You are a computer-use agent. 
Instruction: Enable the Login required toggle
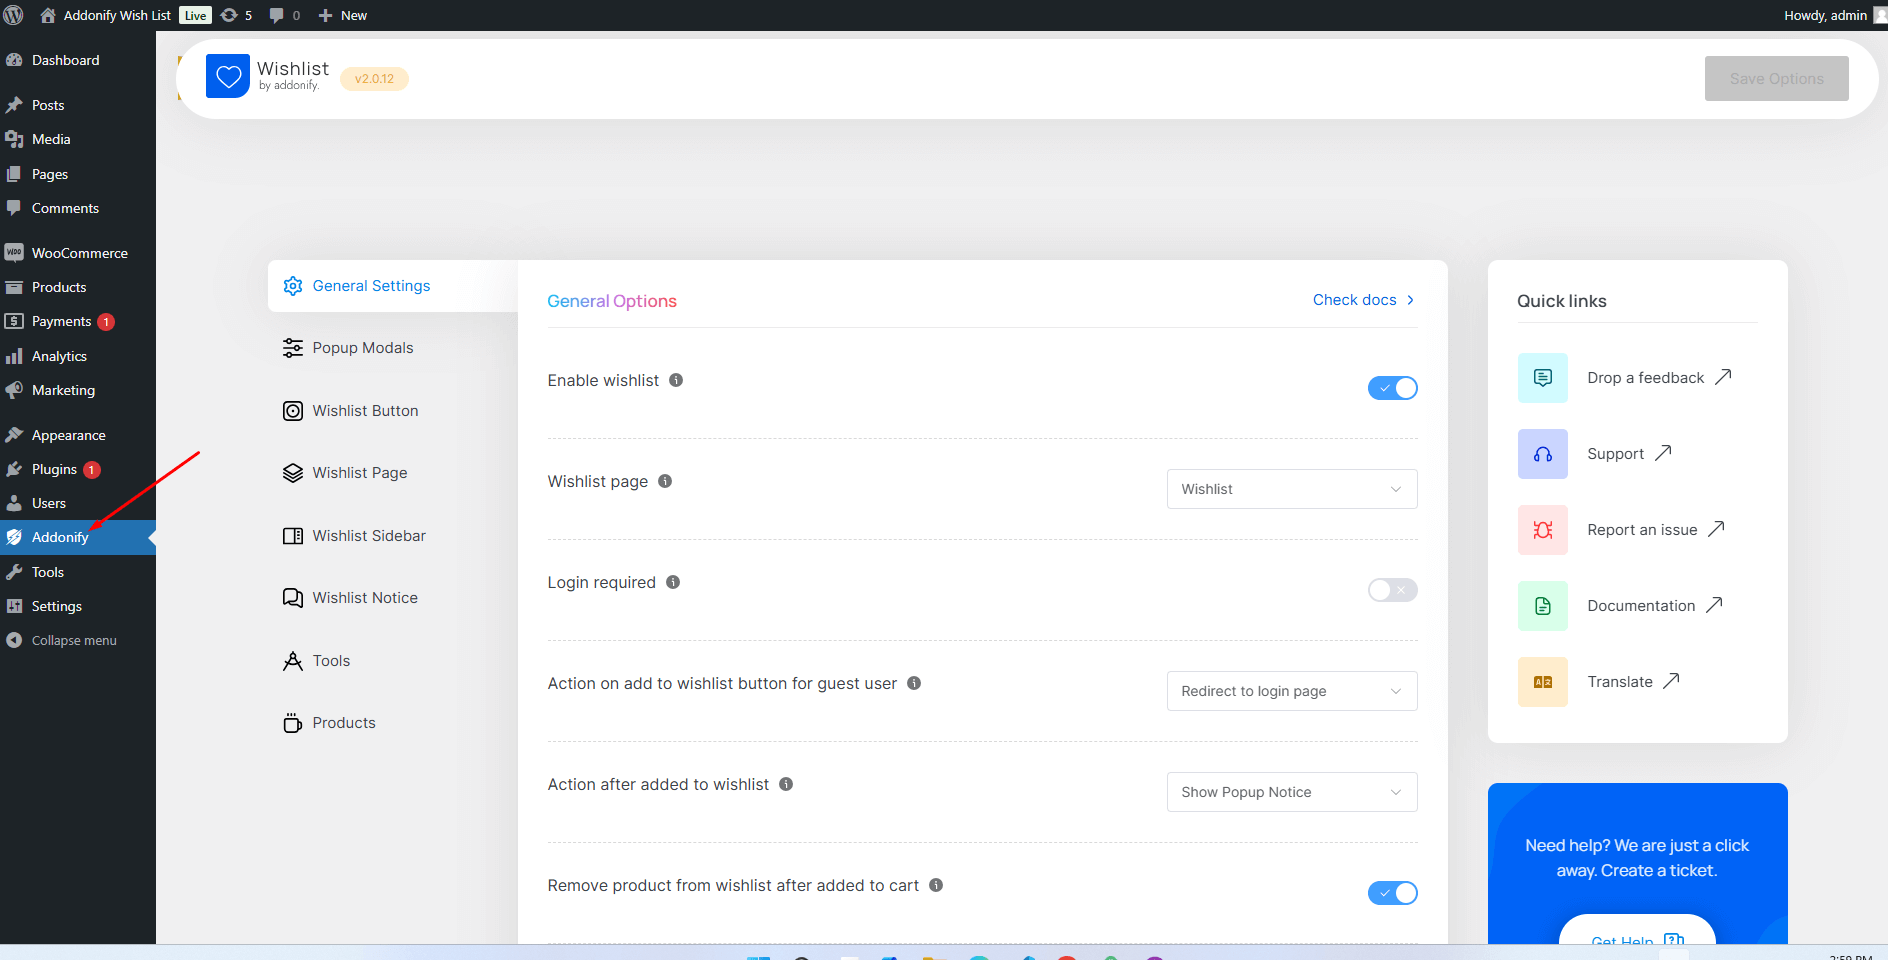coord(1392,590)
